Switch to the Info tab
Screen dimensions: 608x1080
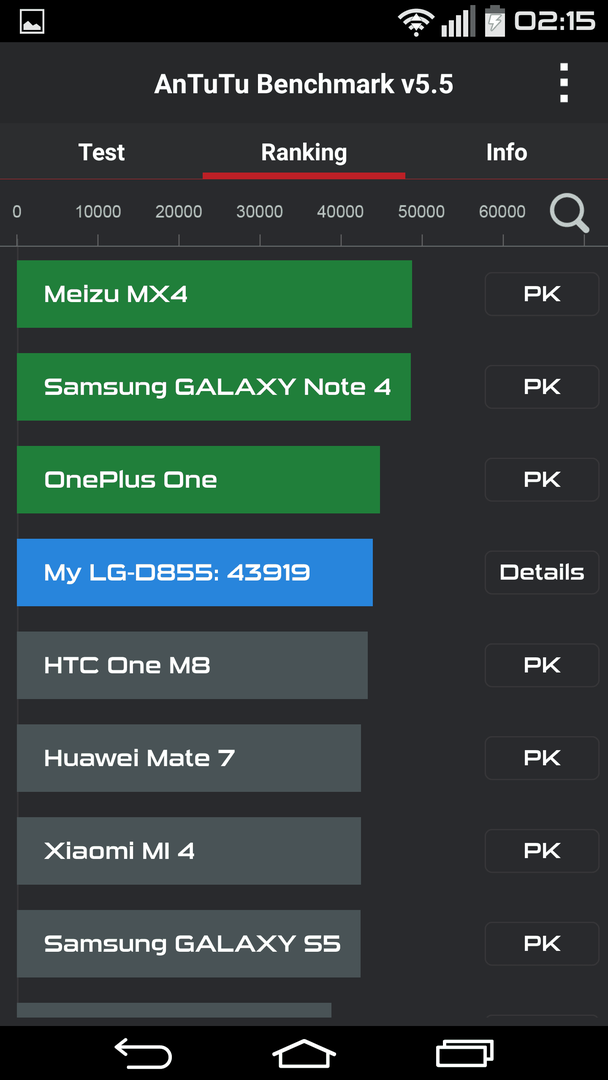click(507, 152)
